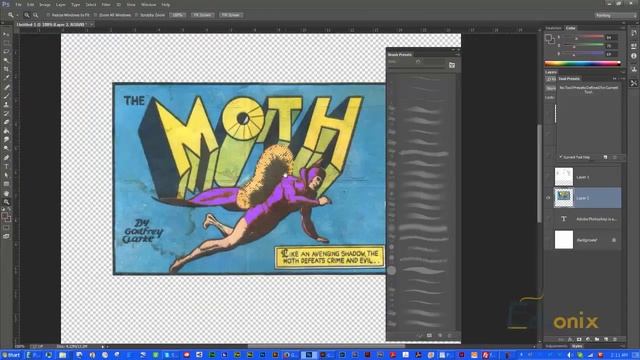This screenshot has height=360, width=640.
Task: Click the Fill Screen button
Action: tap(231, 15)
